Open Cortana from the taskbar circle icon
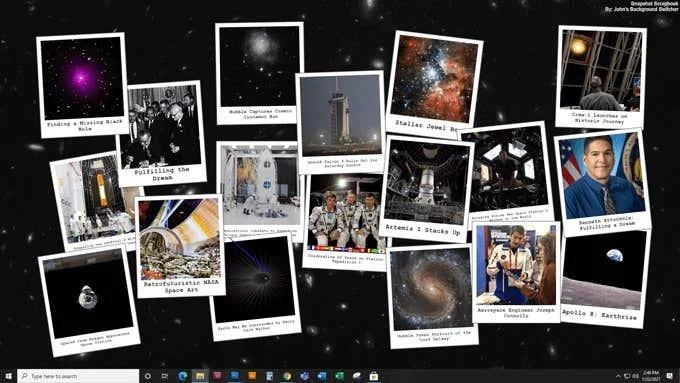 [147, 376]
